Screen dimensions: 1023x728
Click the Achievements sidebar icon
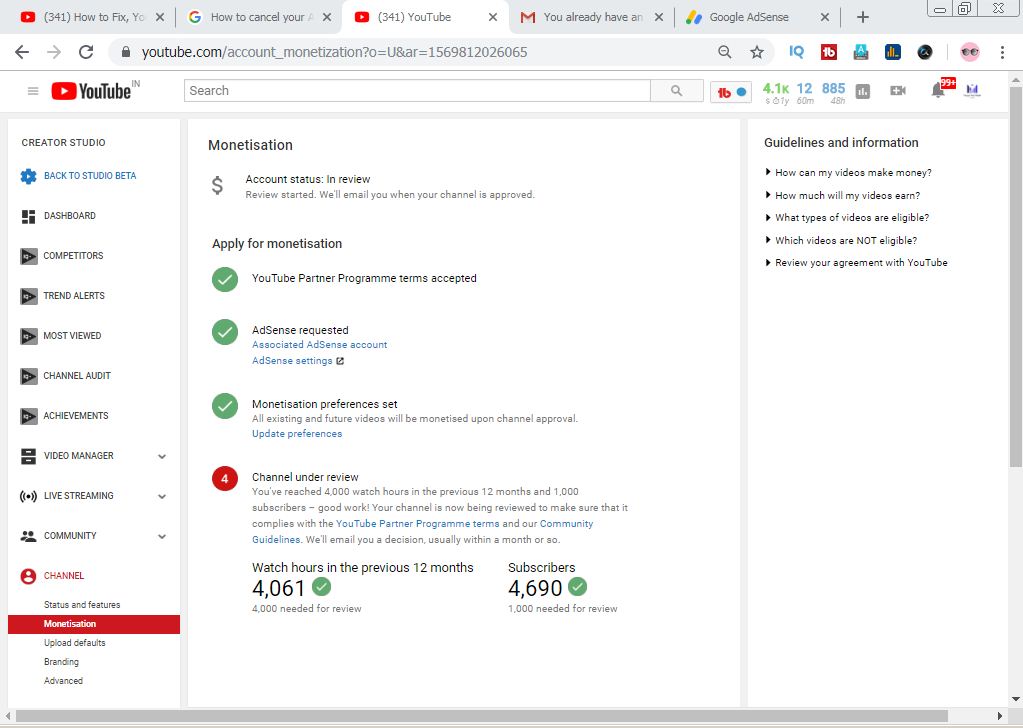(x=29, y=416)
